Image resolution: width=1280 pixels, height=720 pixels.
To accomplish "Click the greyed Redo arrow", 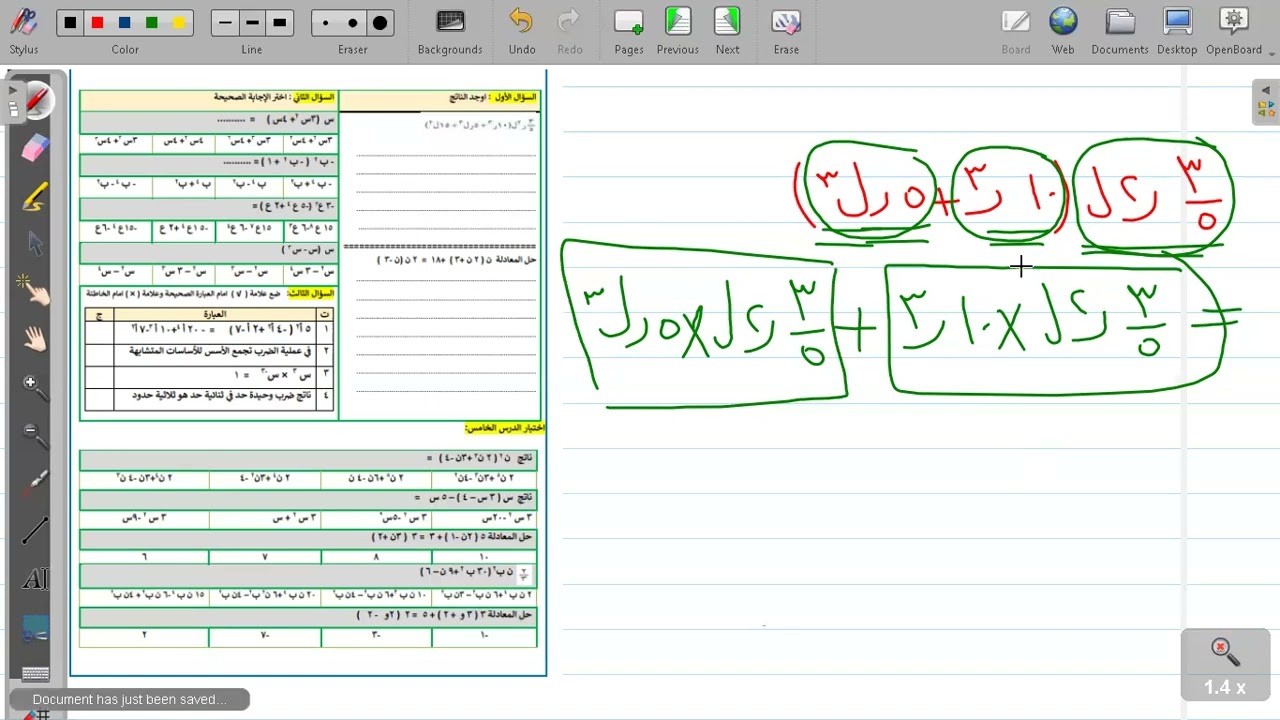I will pyautogui.click(x=569, y=30).
